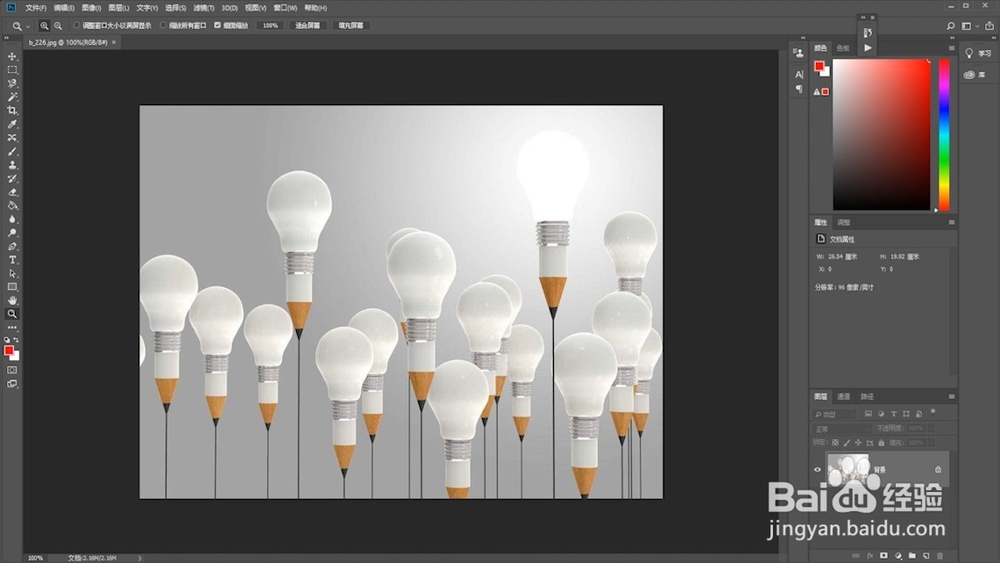
Task: Select the Path Selection tool
Action: point(12,274)
